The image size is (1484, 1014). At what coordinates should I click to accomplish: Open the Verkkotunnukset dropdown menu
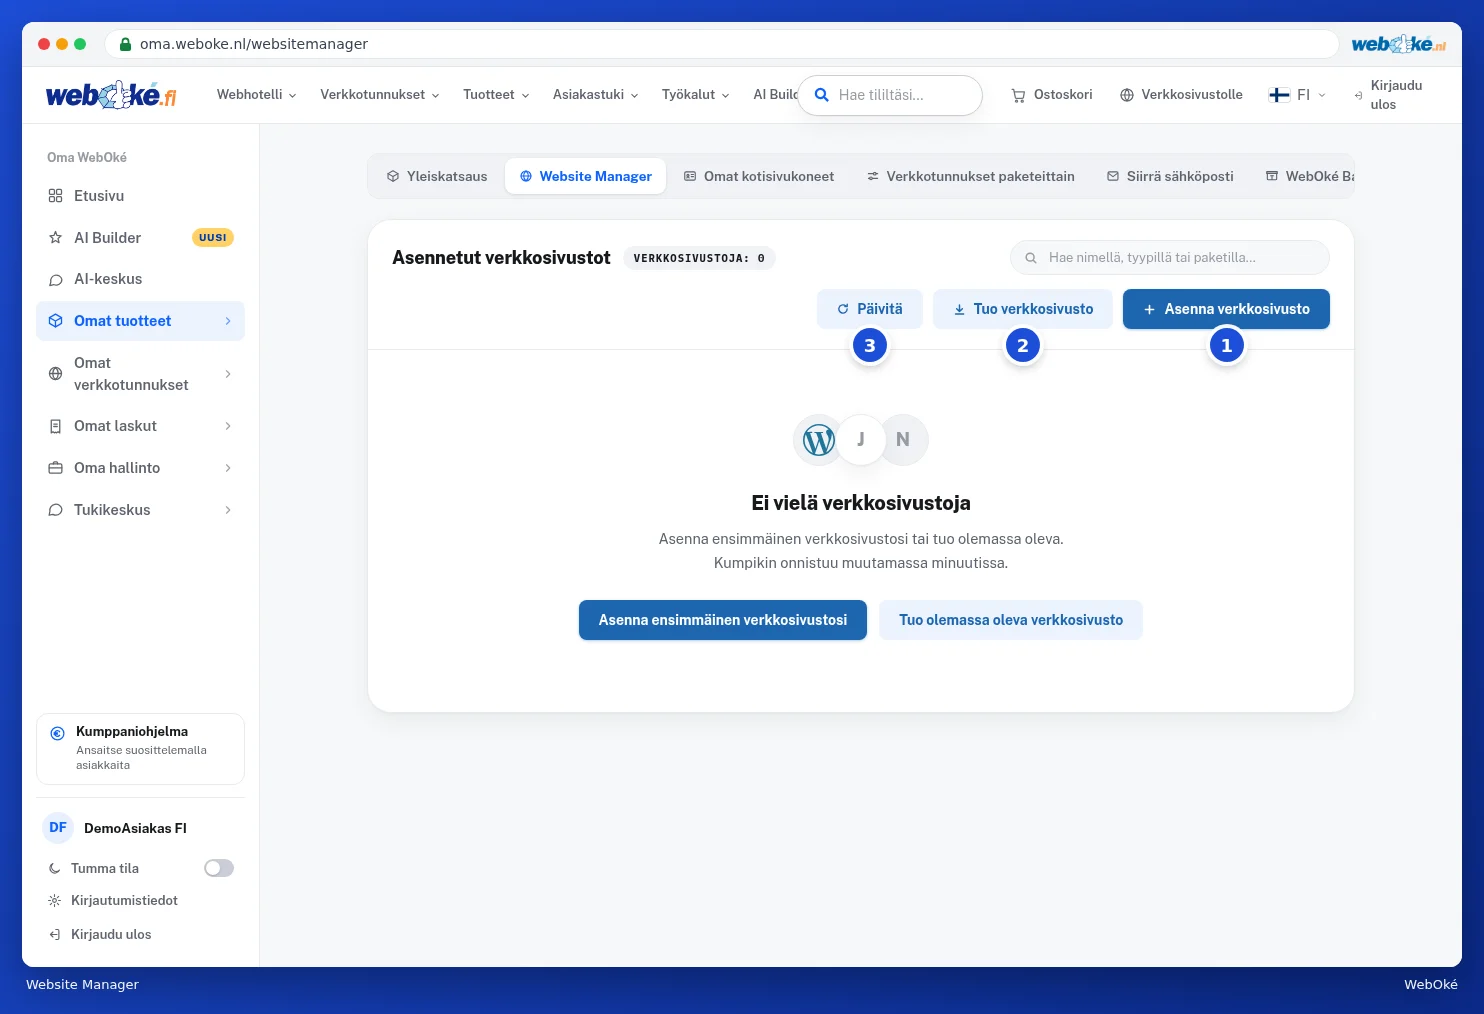click(380, 95)
